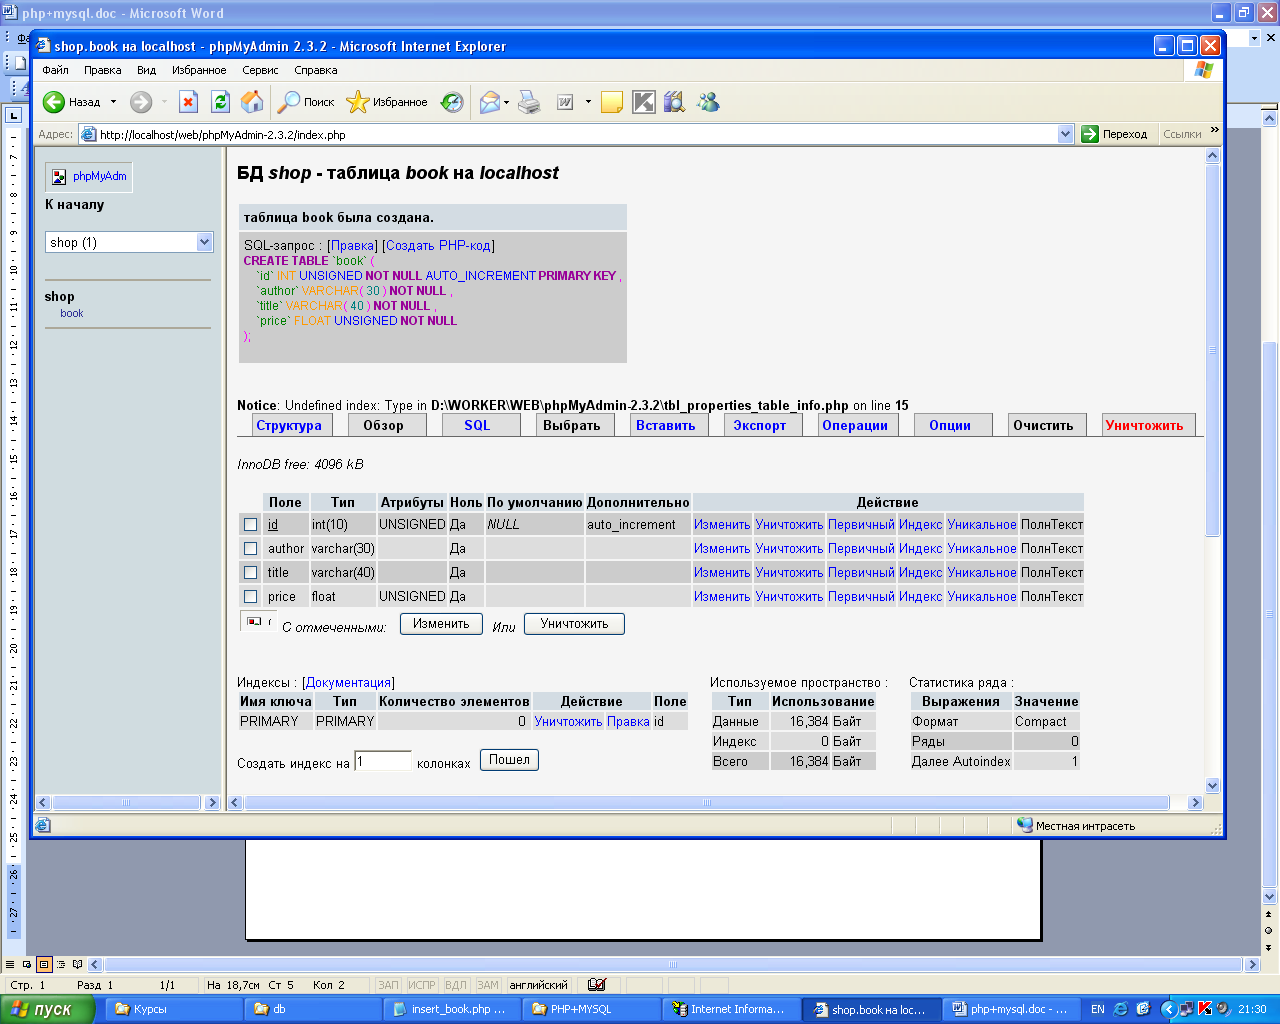
Task: Open the Файл menu
Action: pos(56,70)
